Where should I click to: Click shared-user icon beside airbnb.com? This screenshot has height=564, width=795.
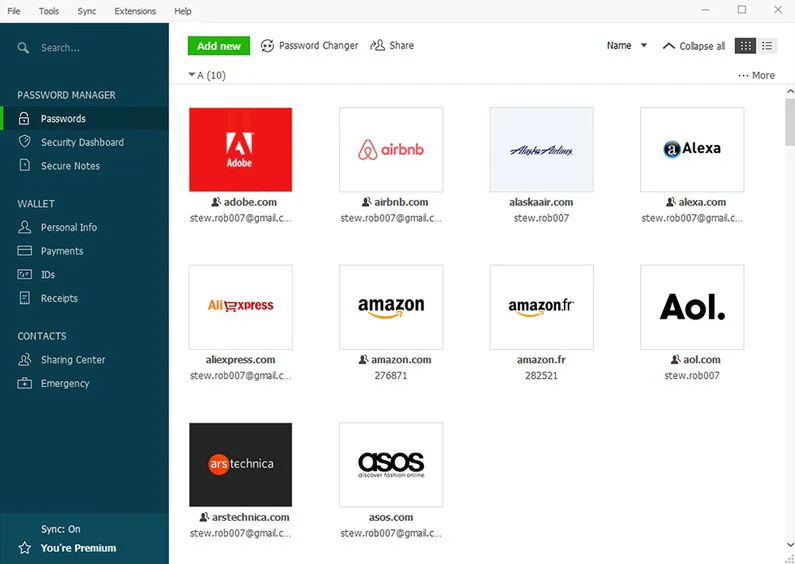(367, 202)
